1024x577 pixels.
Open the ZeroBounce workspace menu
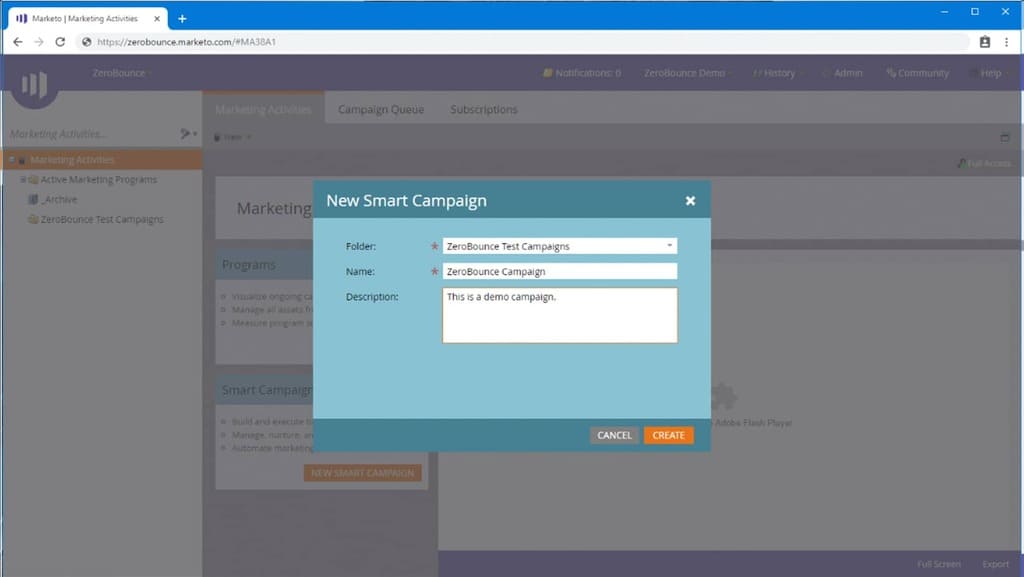121,73
